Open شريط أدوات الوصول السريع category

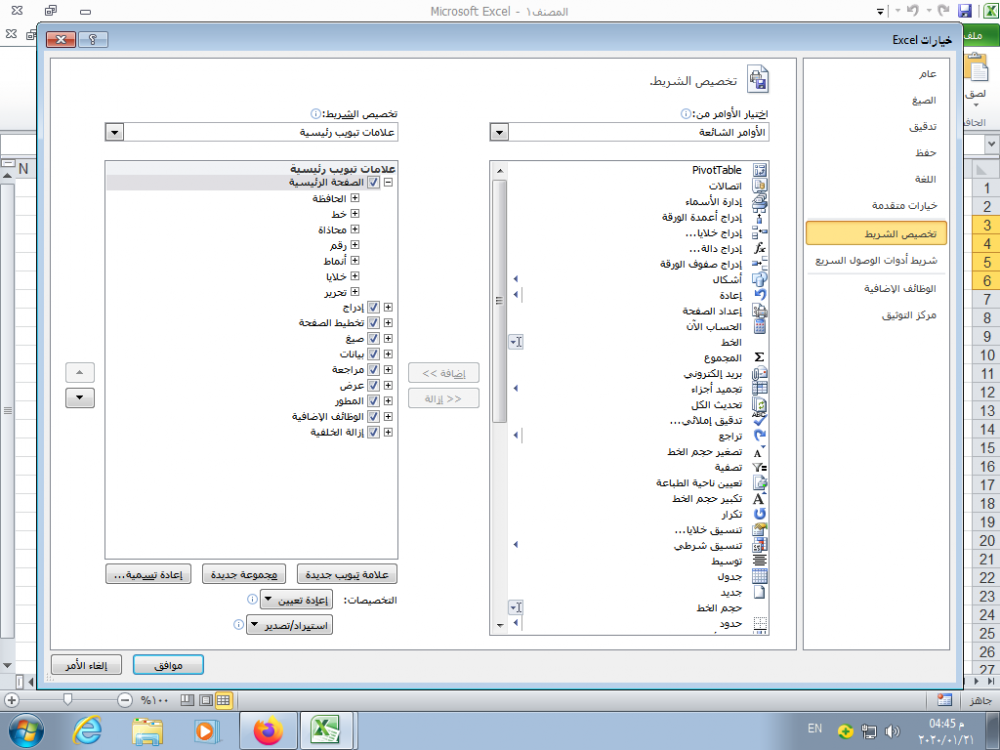tap(876, 260)
